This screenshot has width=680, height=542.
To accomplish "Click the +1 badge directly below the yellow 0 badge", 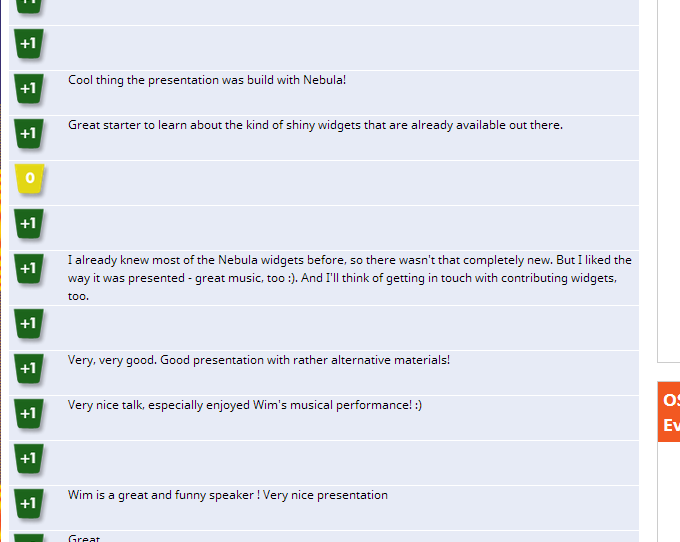I will [x=28, y=223].
